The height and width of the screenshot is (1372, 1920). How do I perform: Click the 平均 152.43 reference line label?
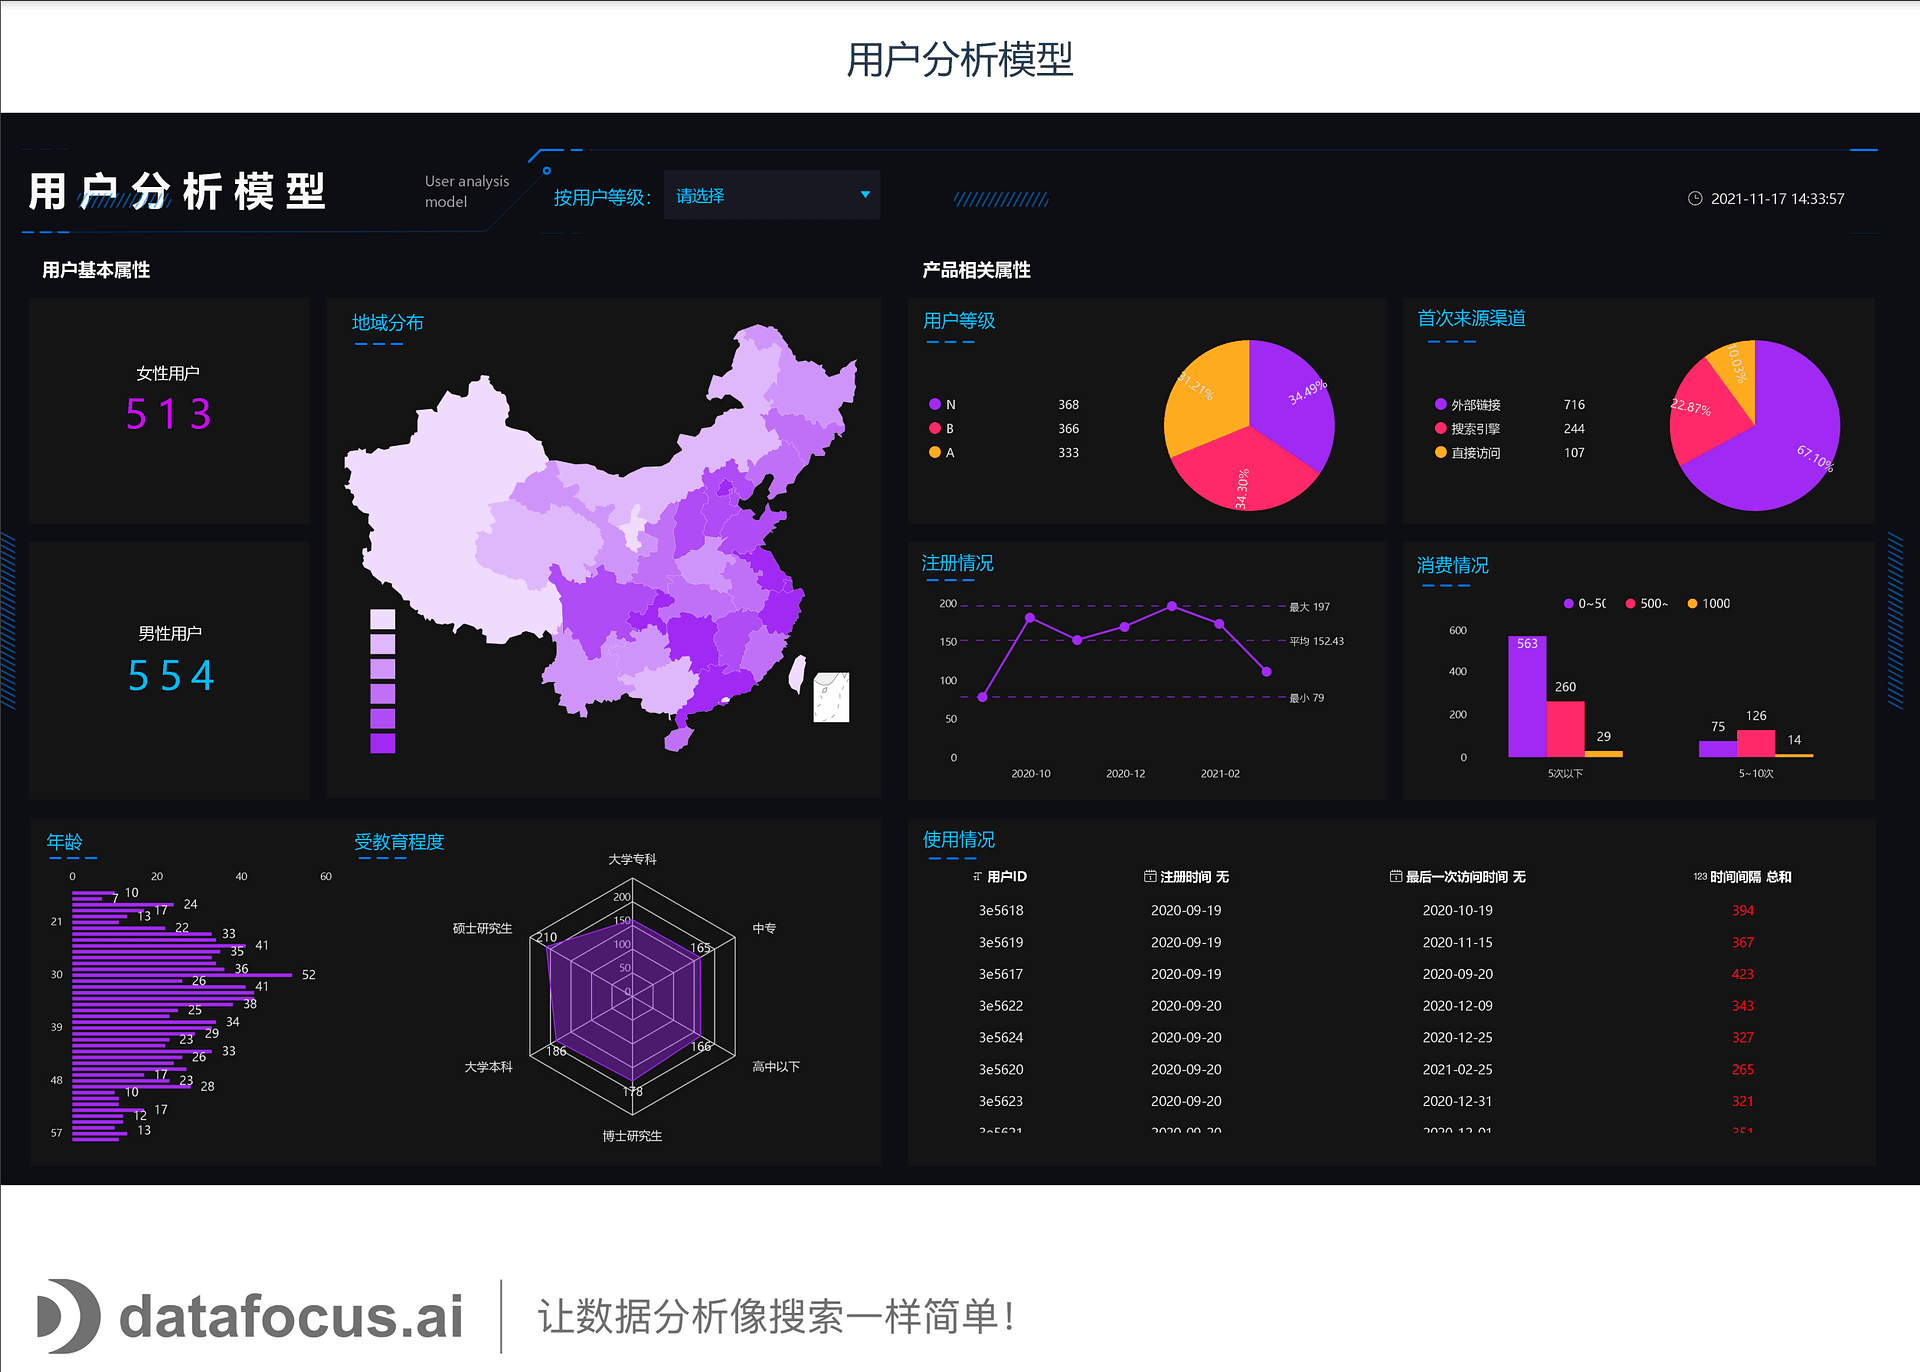tap(1316, 641)
